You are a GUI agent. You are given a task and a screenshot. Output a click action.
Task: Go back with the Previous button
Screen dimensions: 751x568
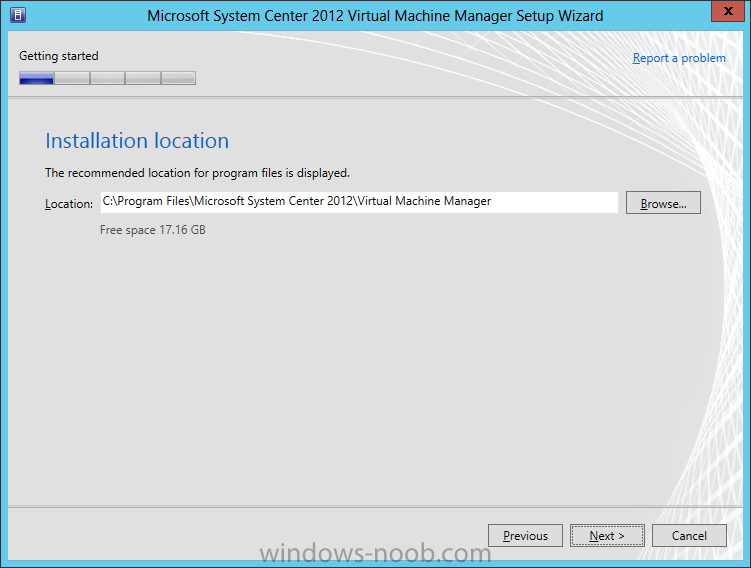point(525,535)
